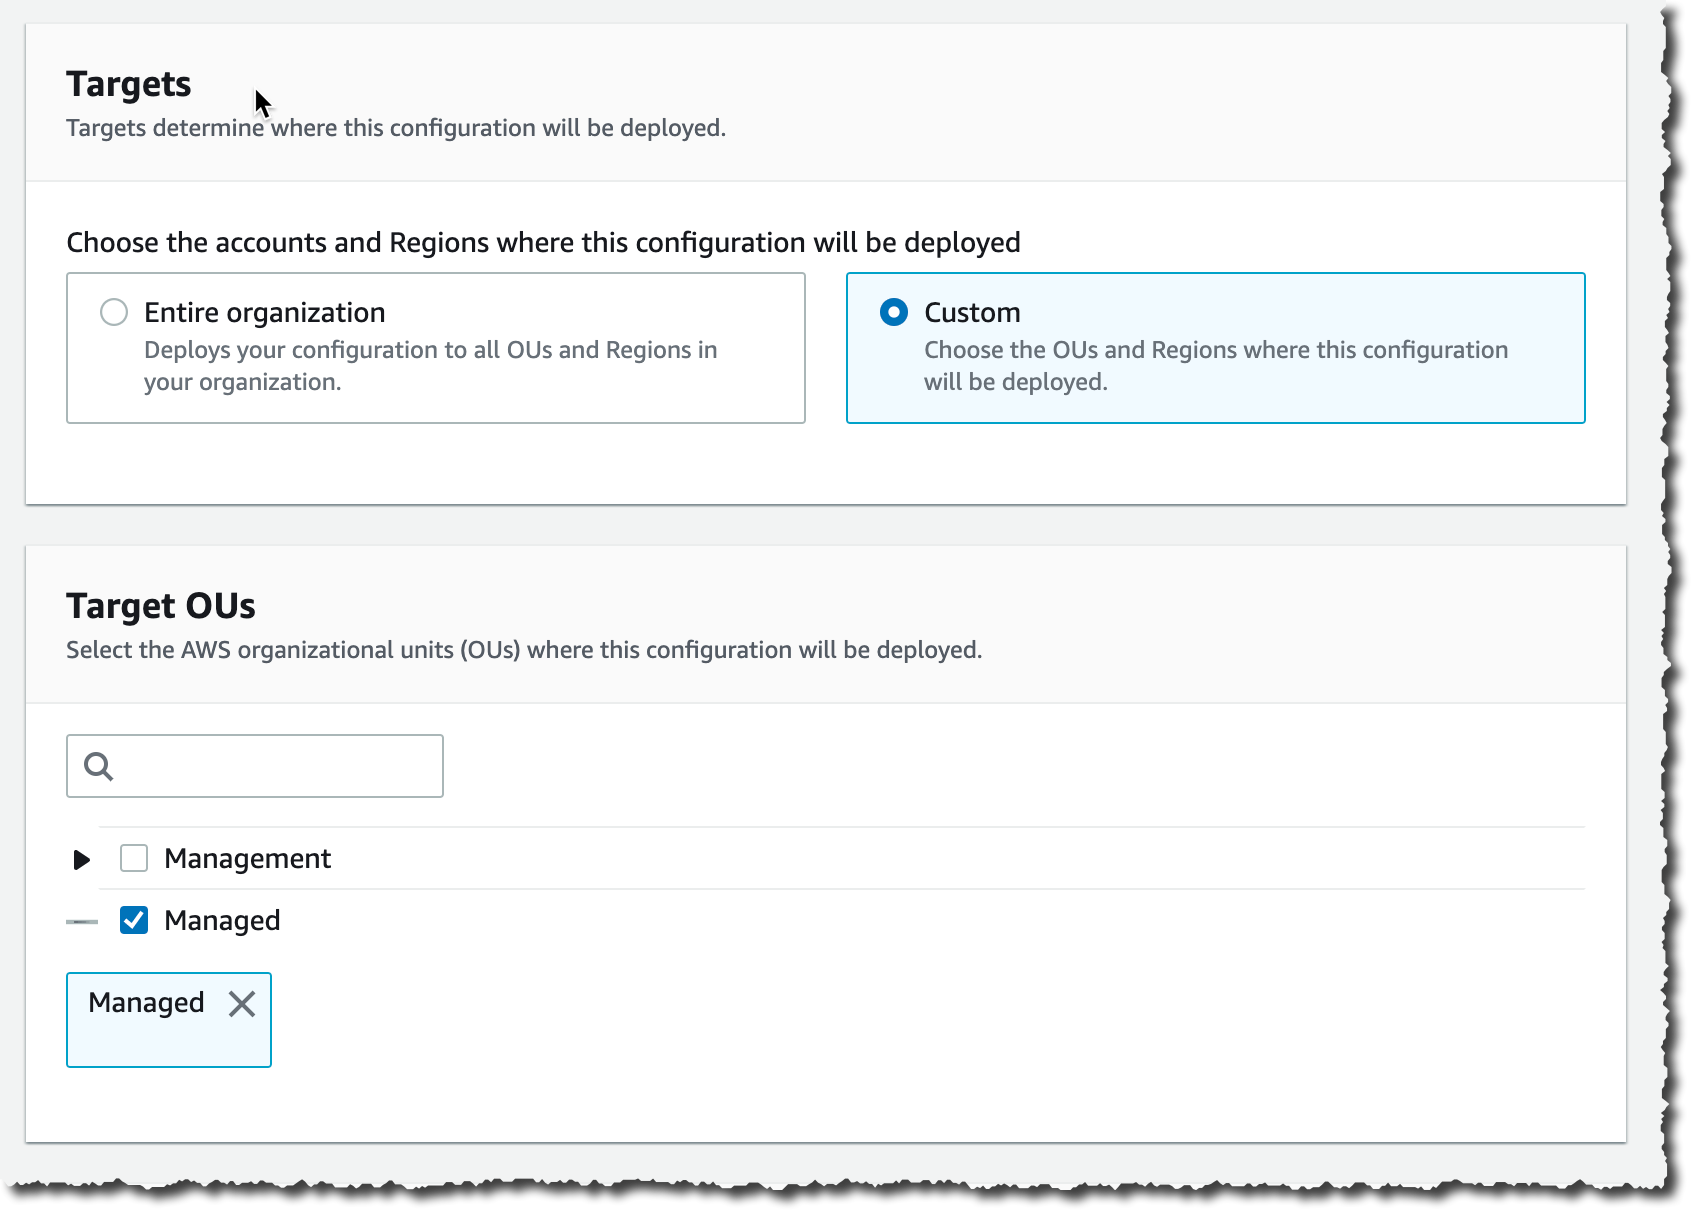
Task: Click the Managed selection tag
Action: [x=168, y=1019]
